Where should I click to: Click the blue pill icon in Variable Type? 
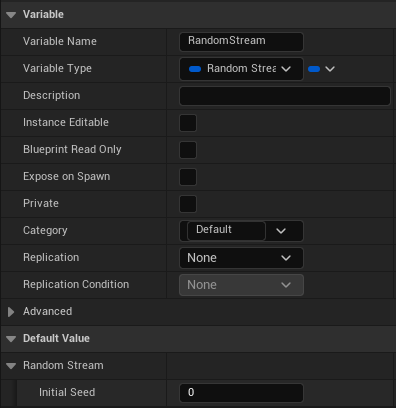click(195, 69)
